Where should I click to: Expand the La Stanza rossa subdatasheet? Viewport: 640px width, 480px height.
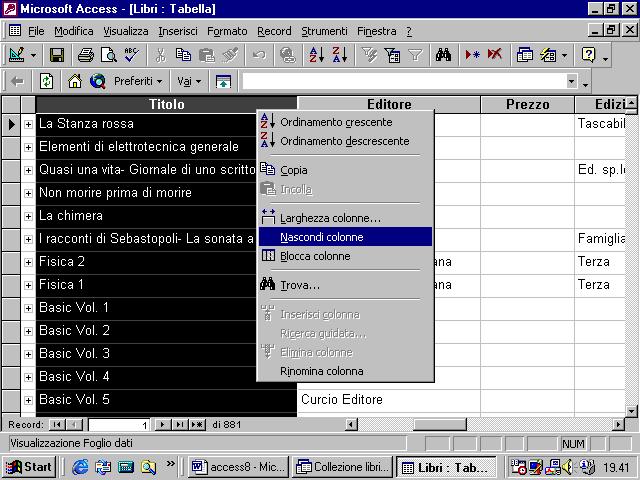click(x=28, y=124)
